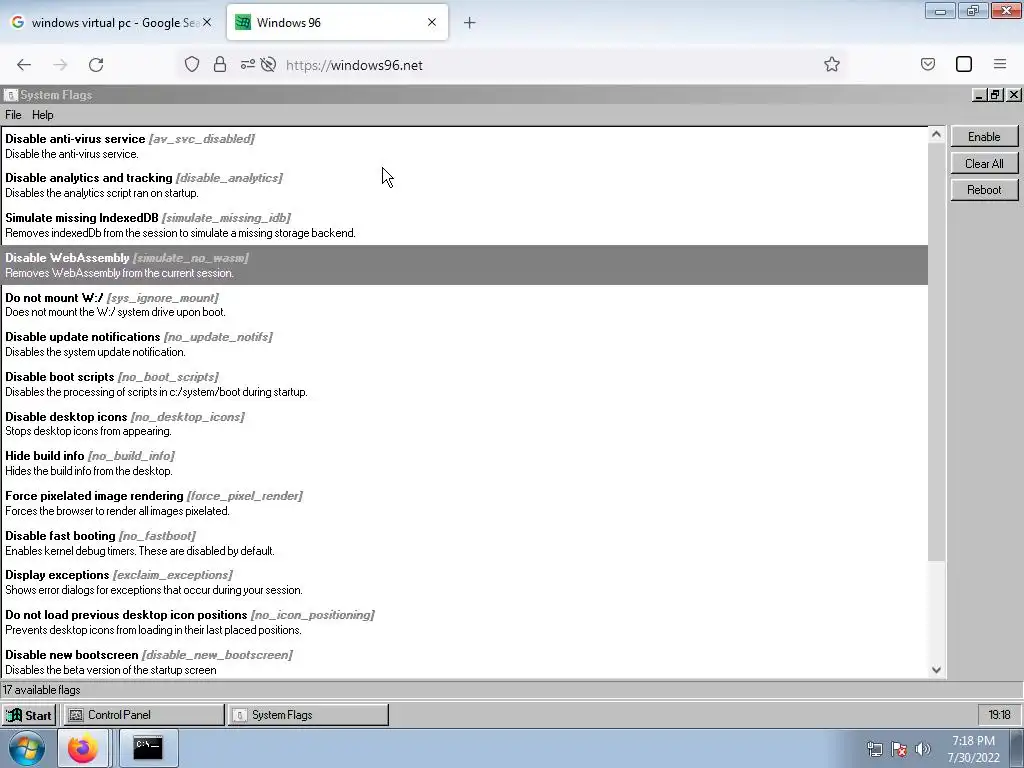
Task: Click the Windows 96 clock showing 19:18
Action: 999,715
